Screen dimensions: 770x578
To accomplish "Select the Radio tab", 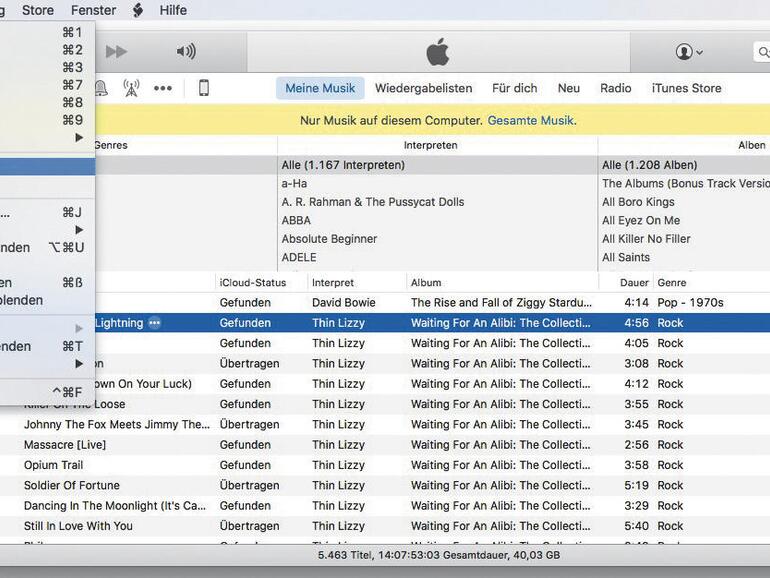I will pyautogui.click(x=615, y=88).
